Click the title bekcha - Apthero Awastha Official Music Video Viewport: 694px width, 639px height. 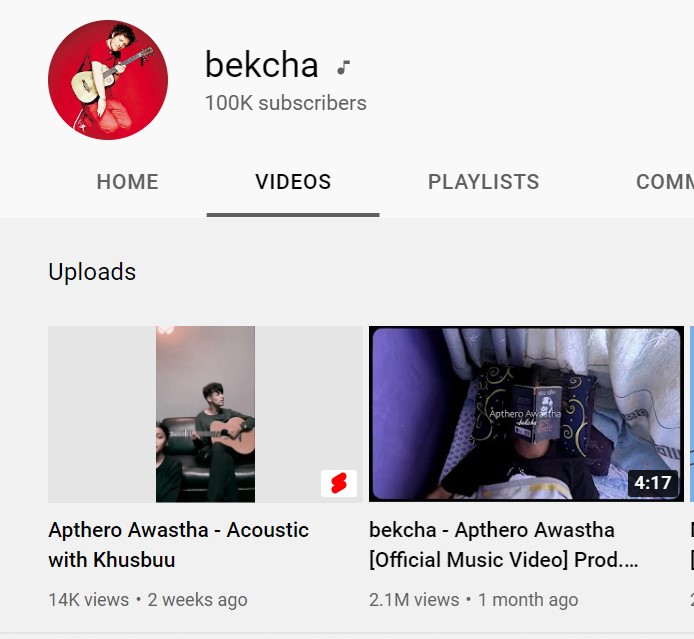[504, 545]
